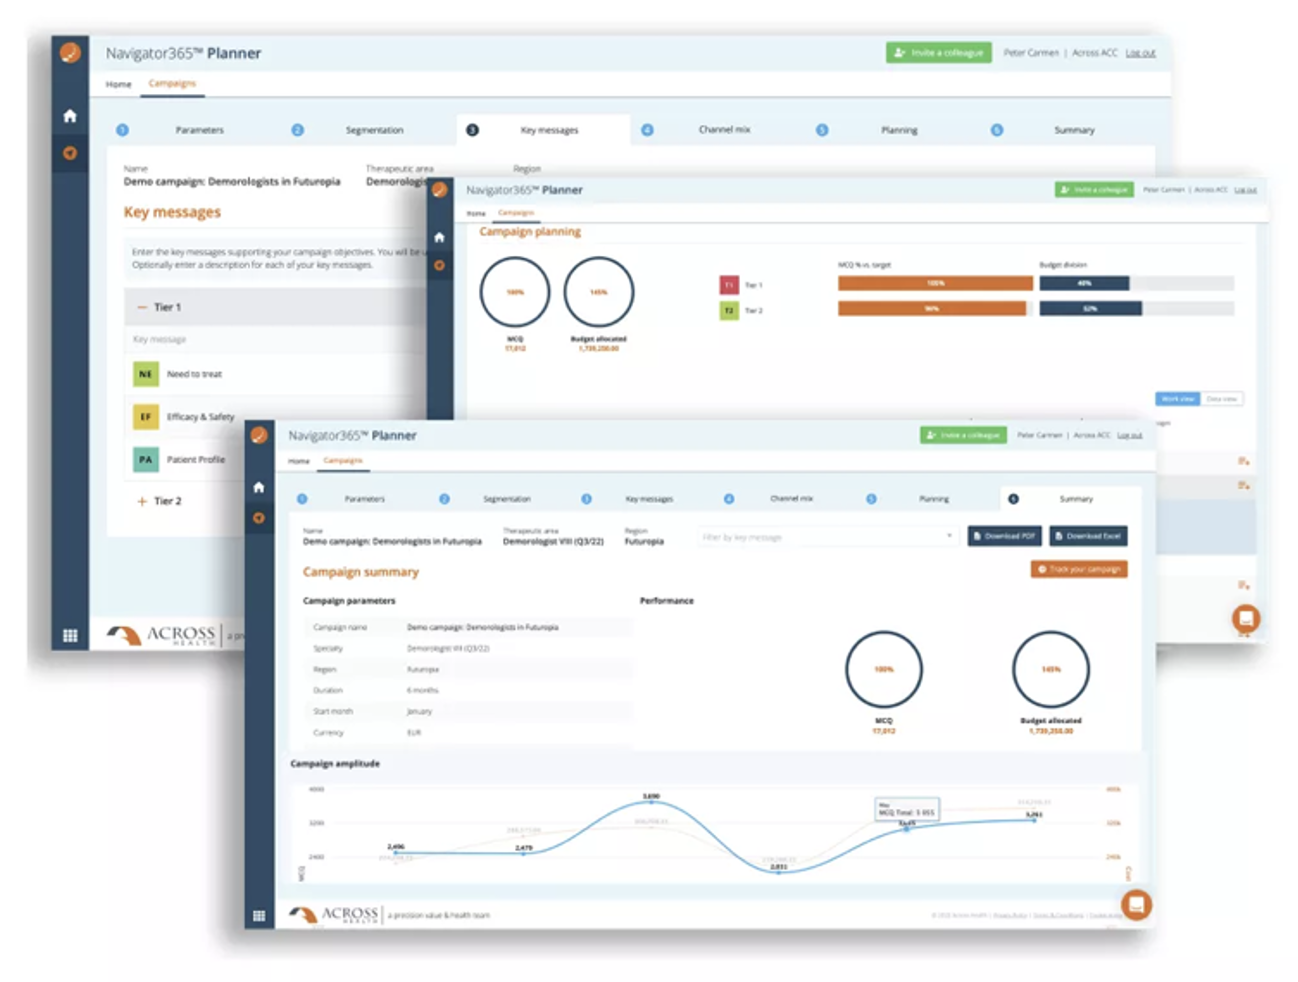
Task: Click the Track your campaign button
Action: coord(1079,569)
